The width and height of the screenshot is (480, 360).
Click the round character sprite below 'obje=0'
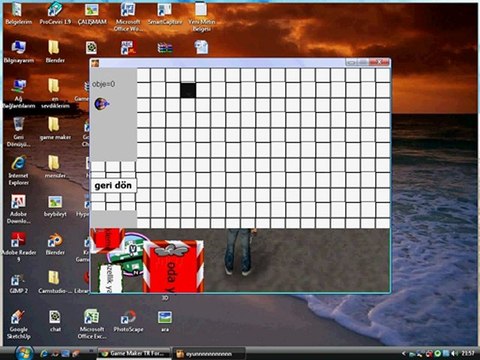click(x=102, y=104)
